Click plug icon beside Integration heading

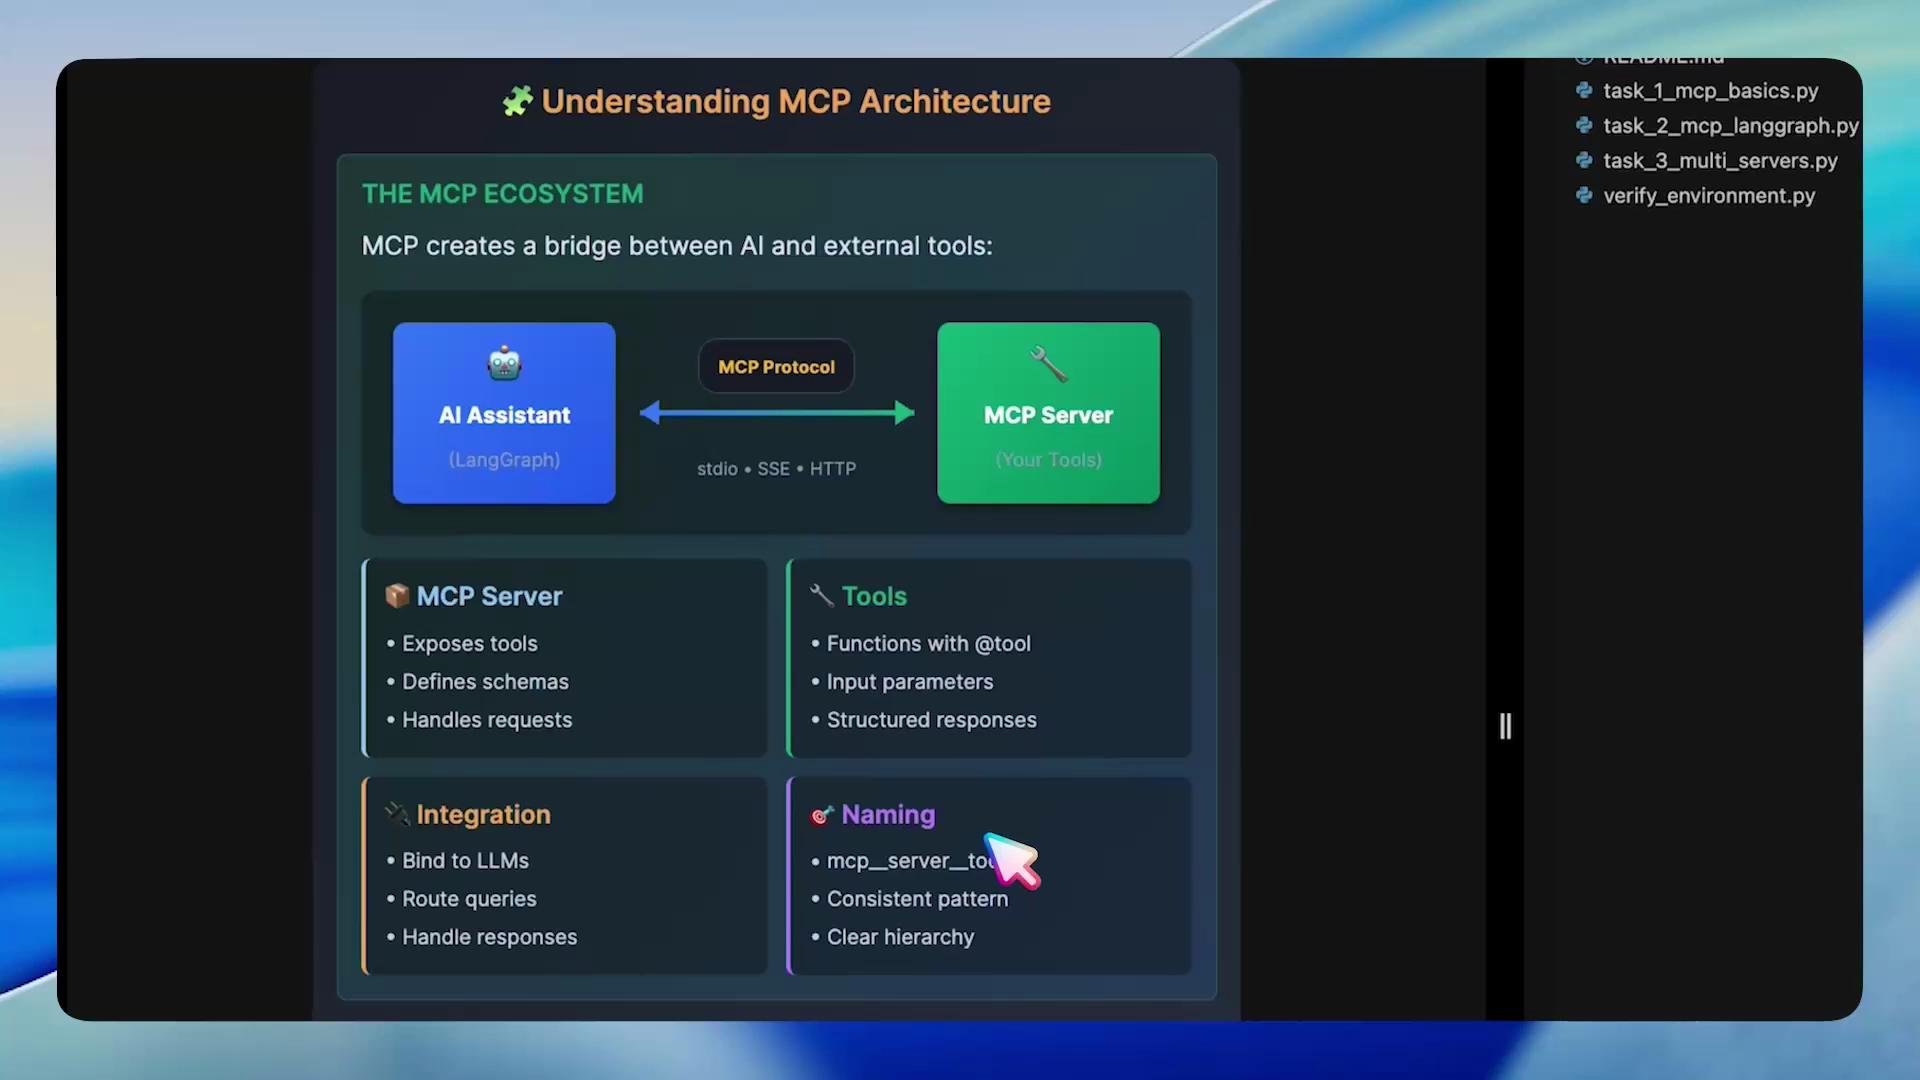pos(397,814)
